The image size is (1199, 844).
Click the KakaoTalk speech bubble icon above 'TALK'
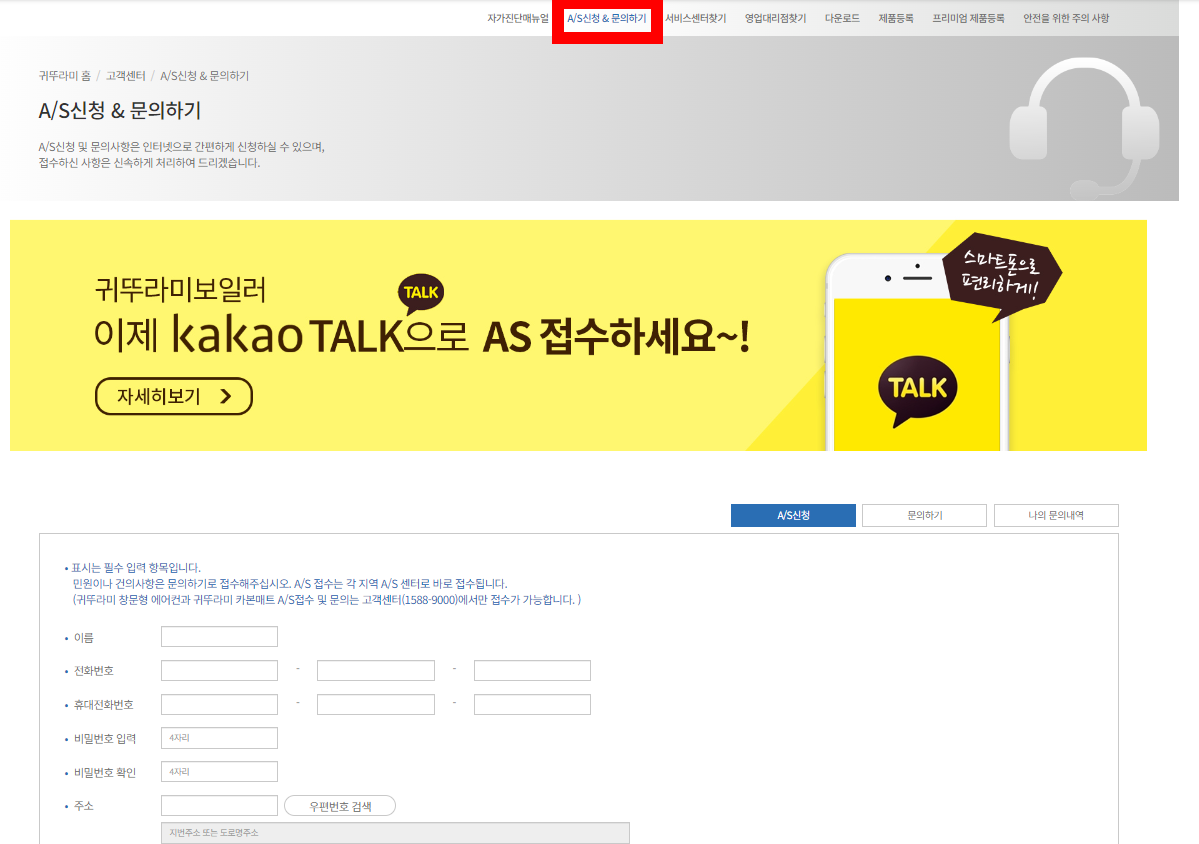420,293
